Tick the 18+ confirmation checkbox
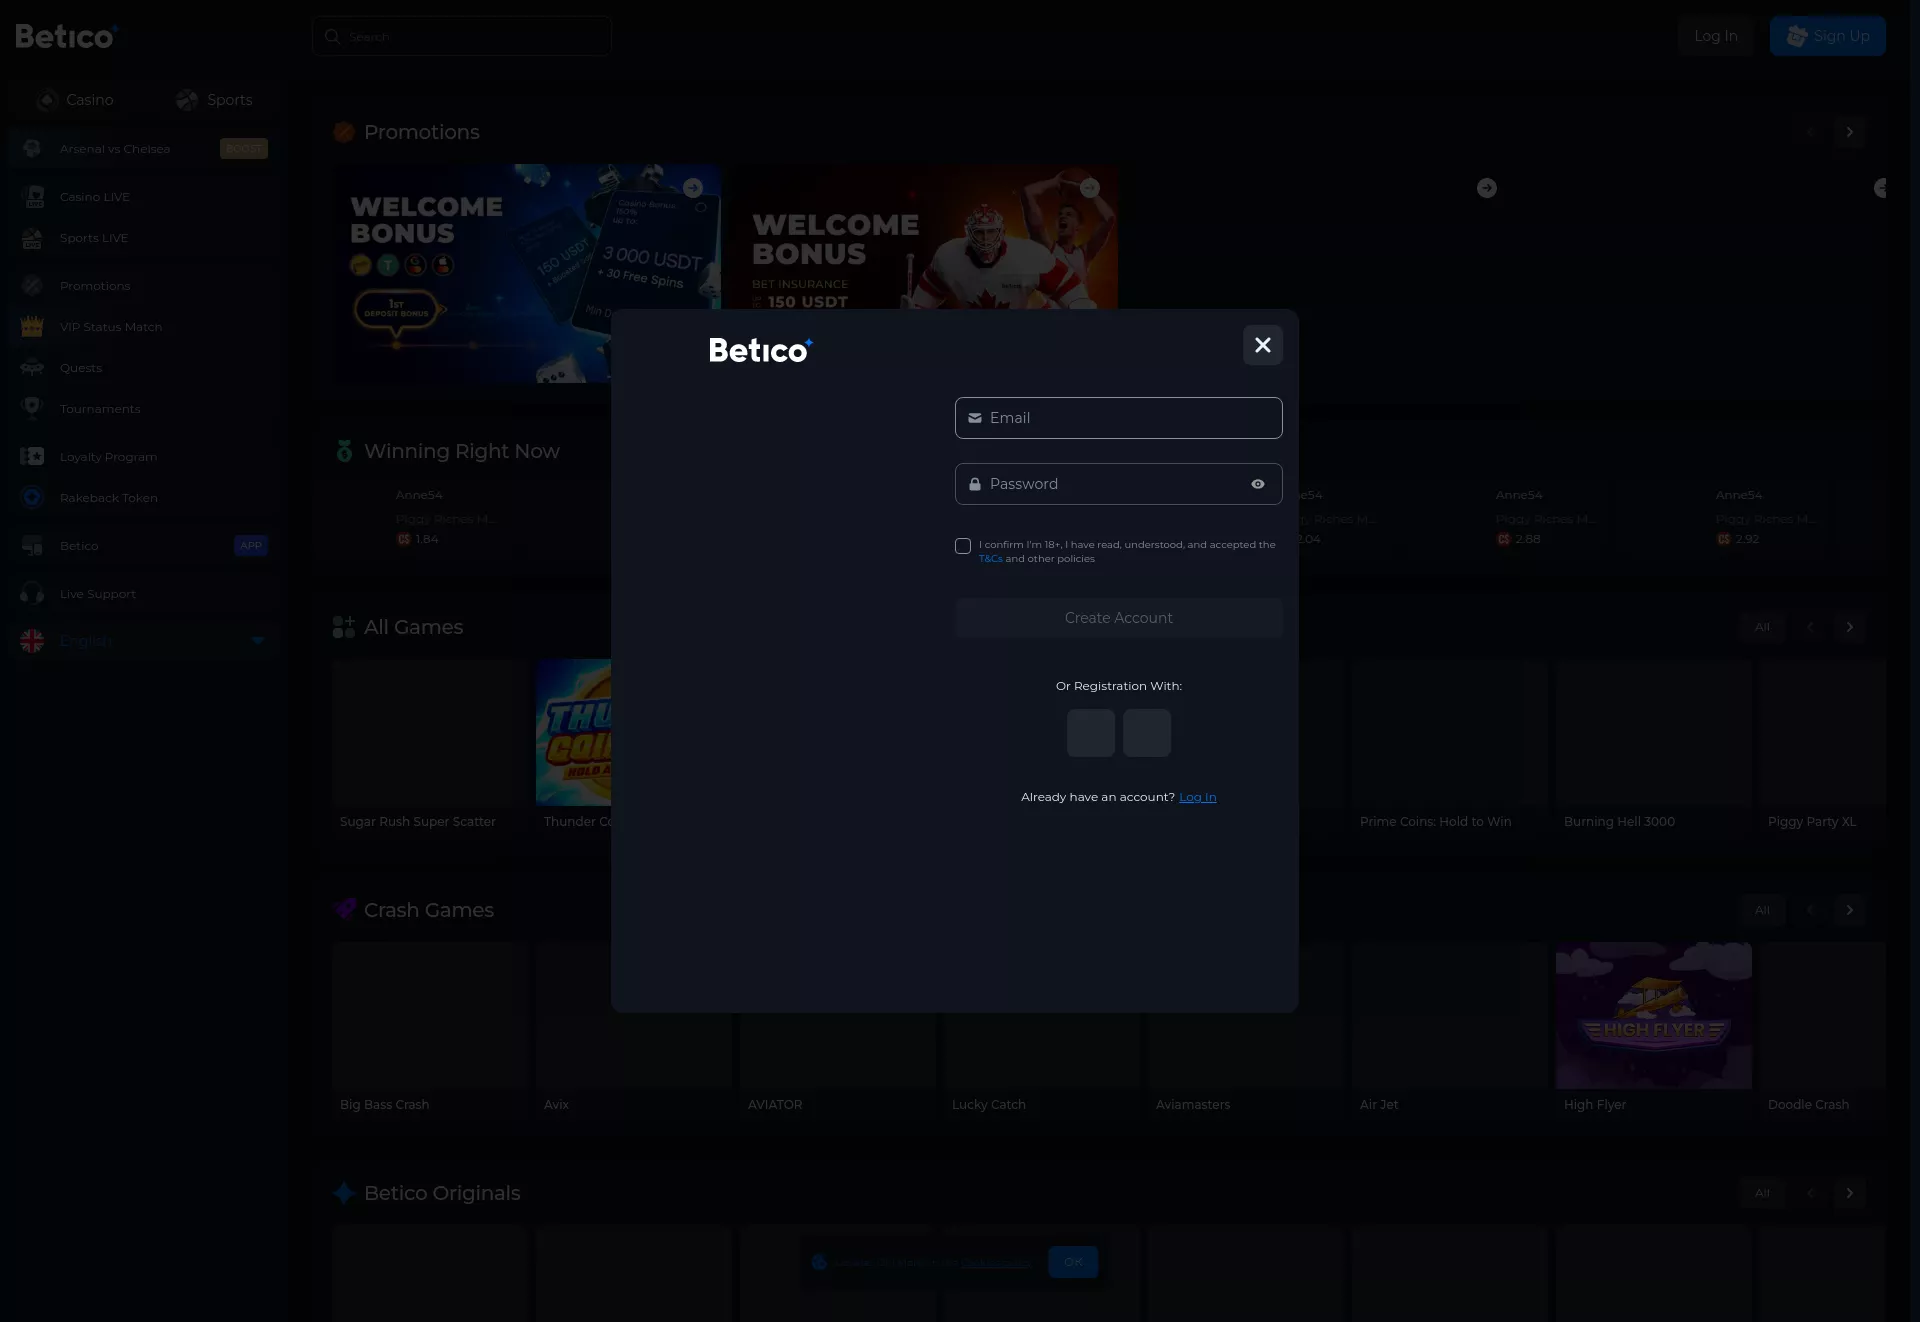This screenshot has width=1920, height=1322. [x=963, y=546]
